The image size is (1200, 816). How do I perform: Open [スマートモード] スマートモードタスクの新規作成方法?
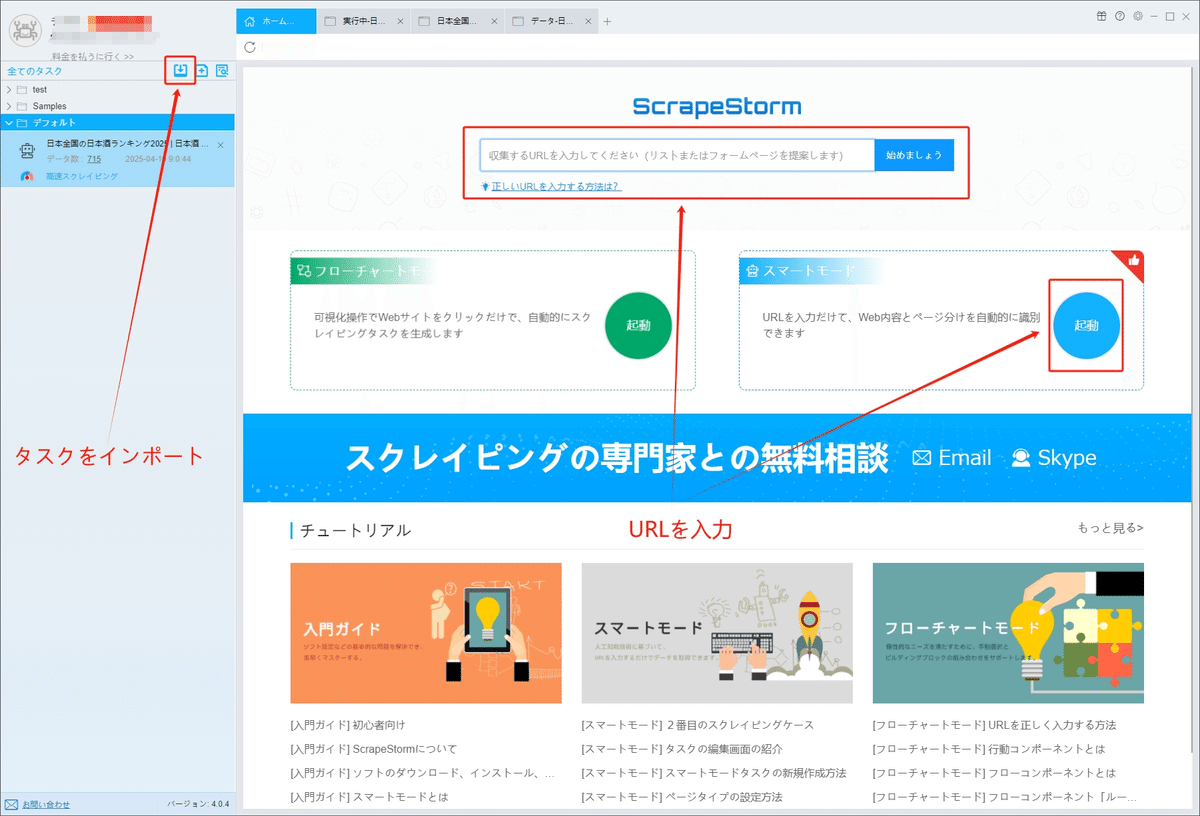click(x=714, y=773)
